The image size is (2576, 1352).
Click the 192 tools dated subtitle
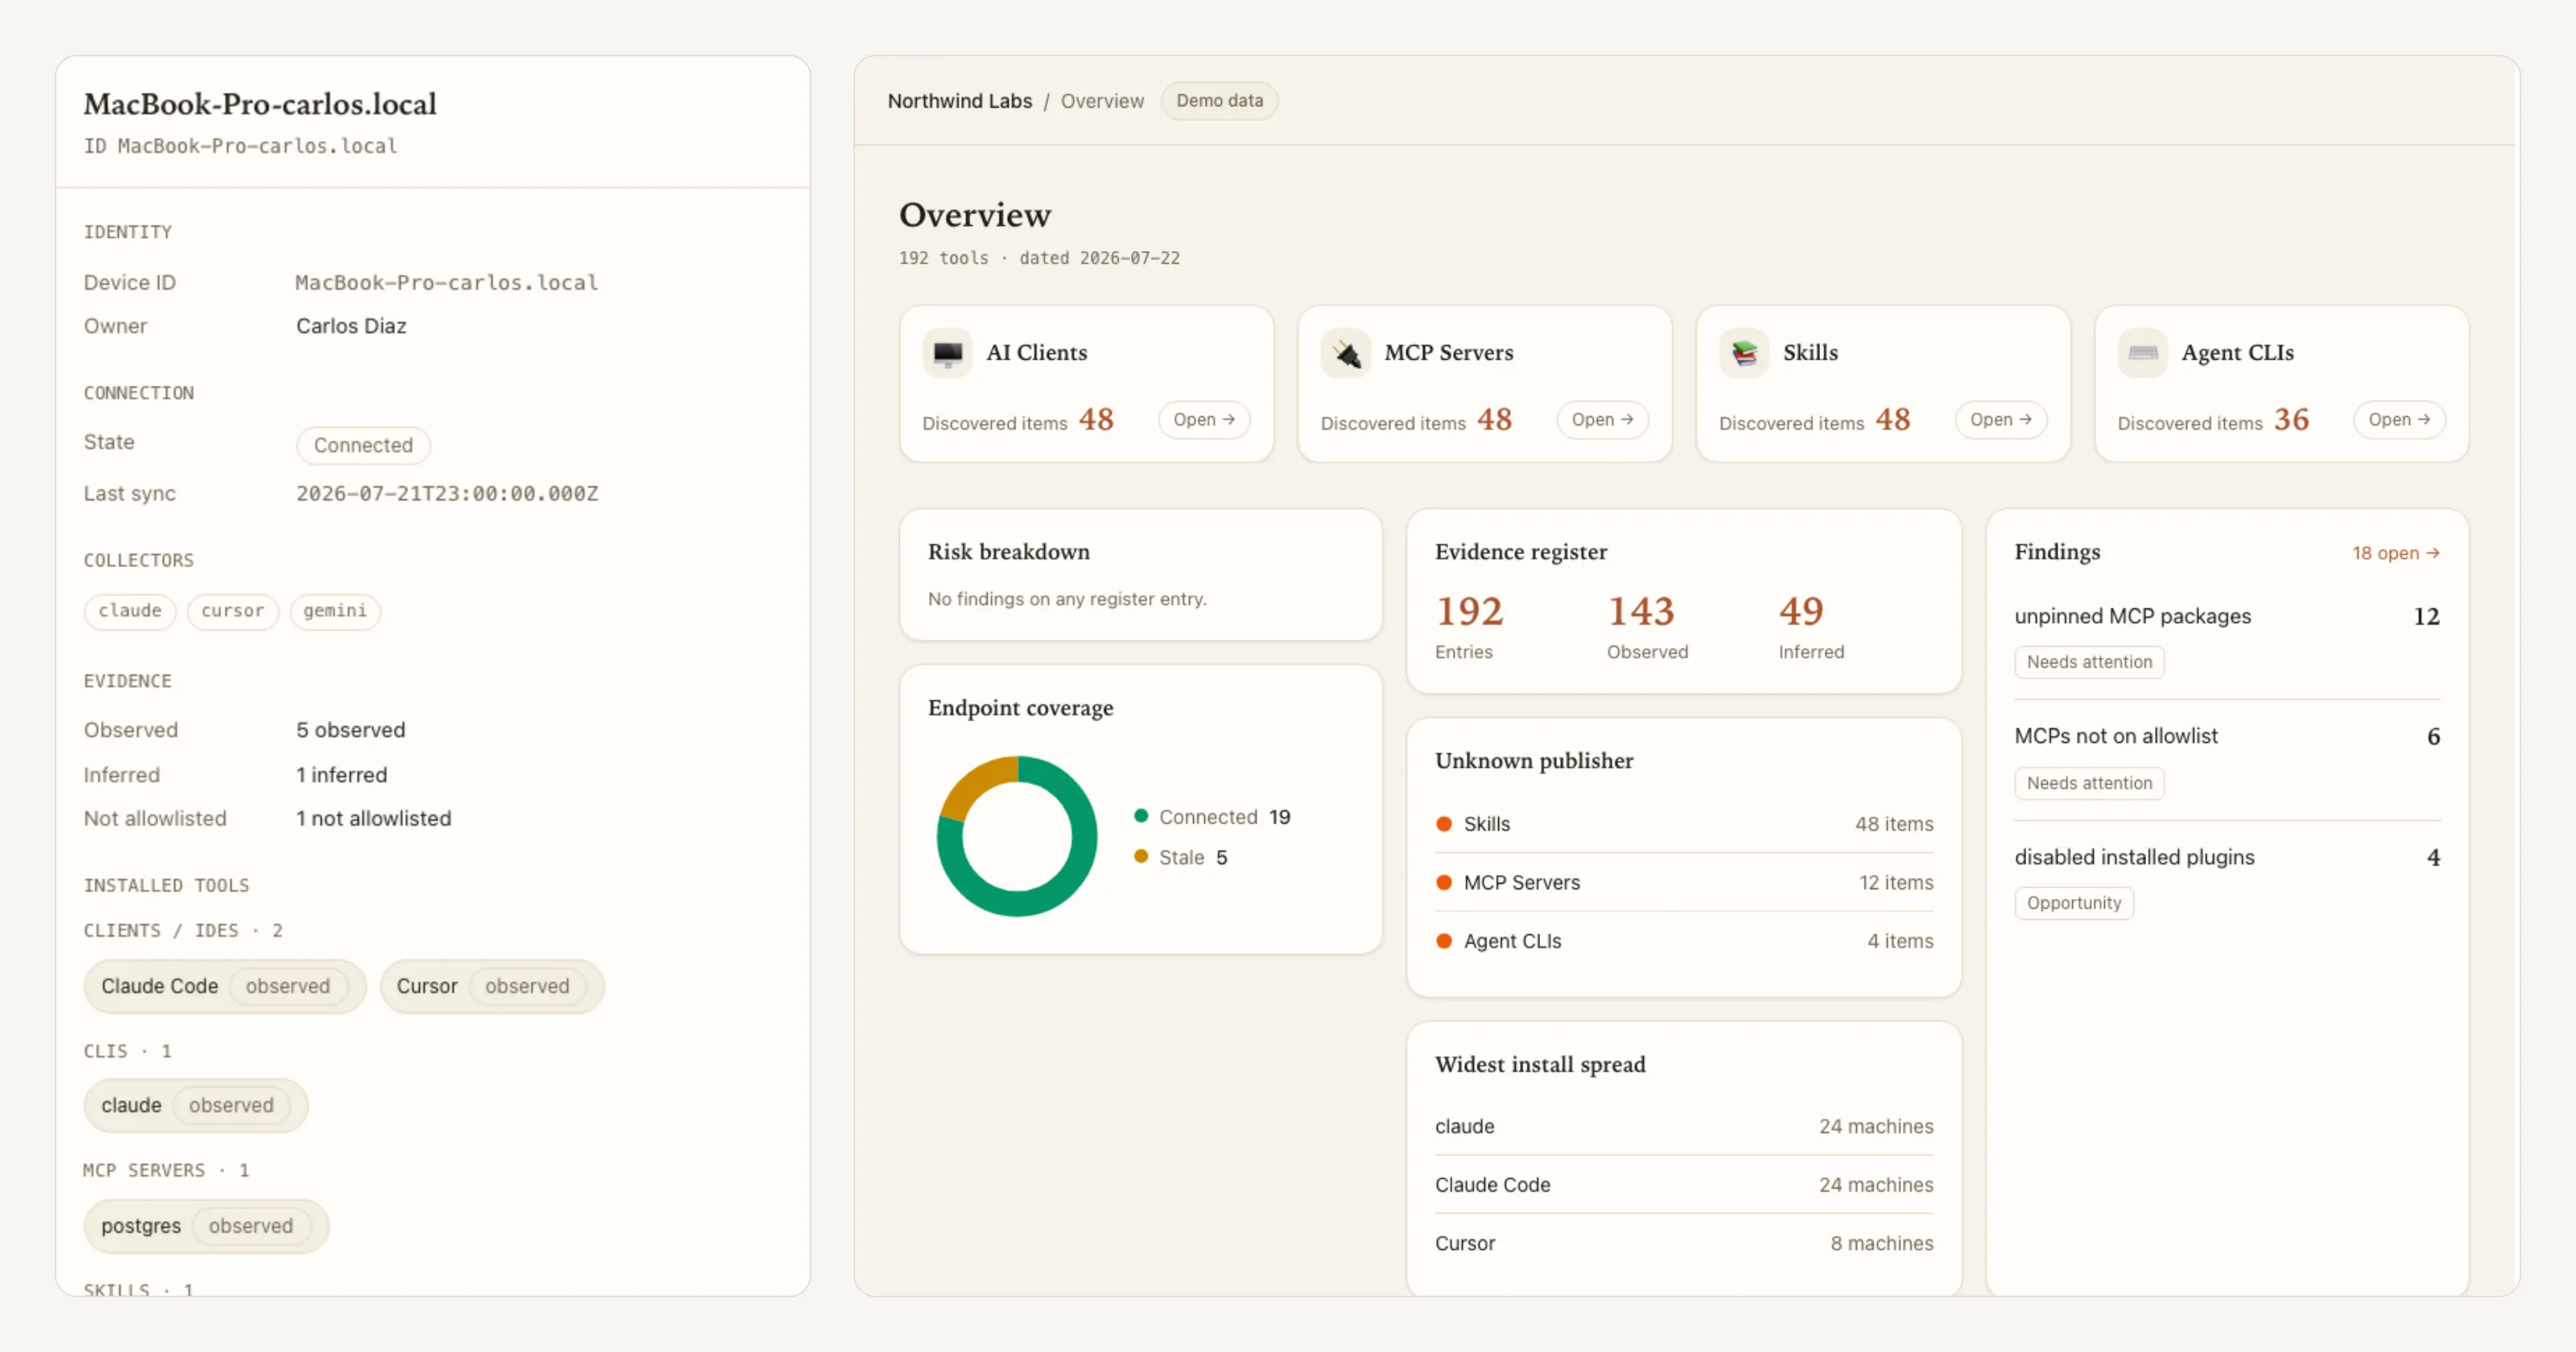[x=1039, y=258]
